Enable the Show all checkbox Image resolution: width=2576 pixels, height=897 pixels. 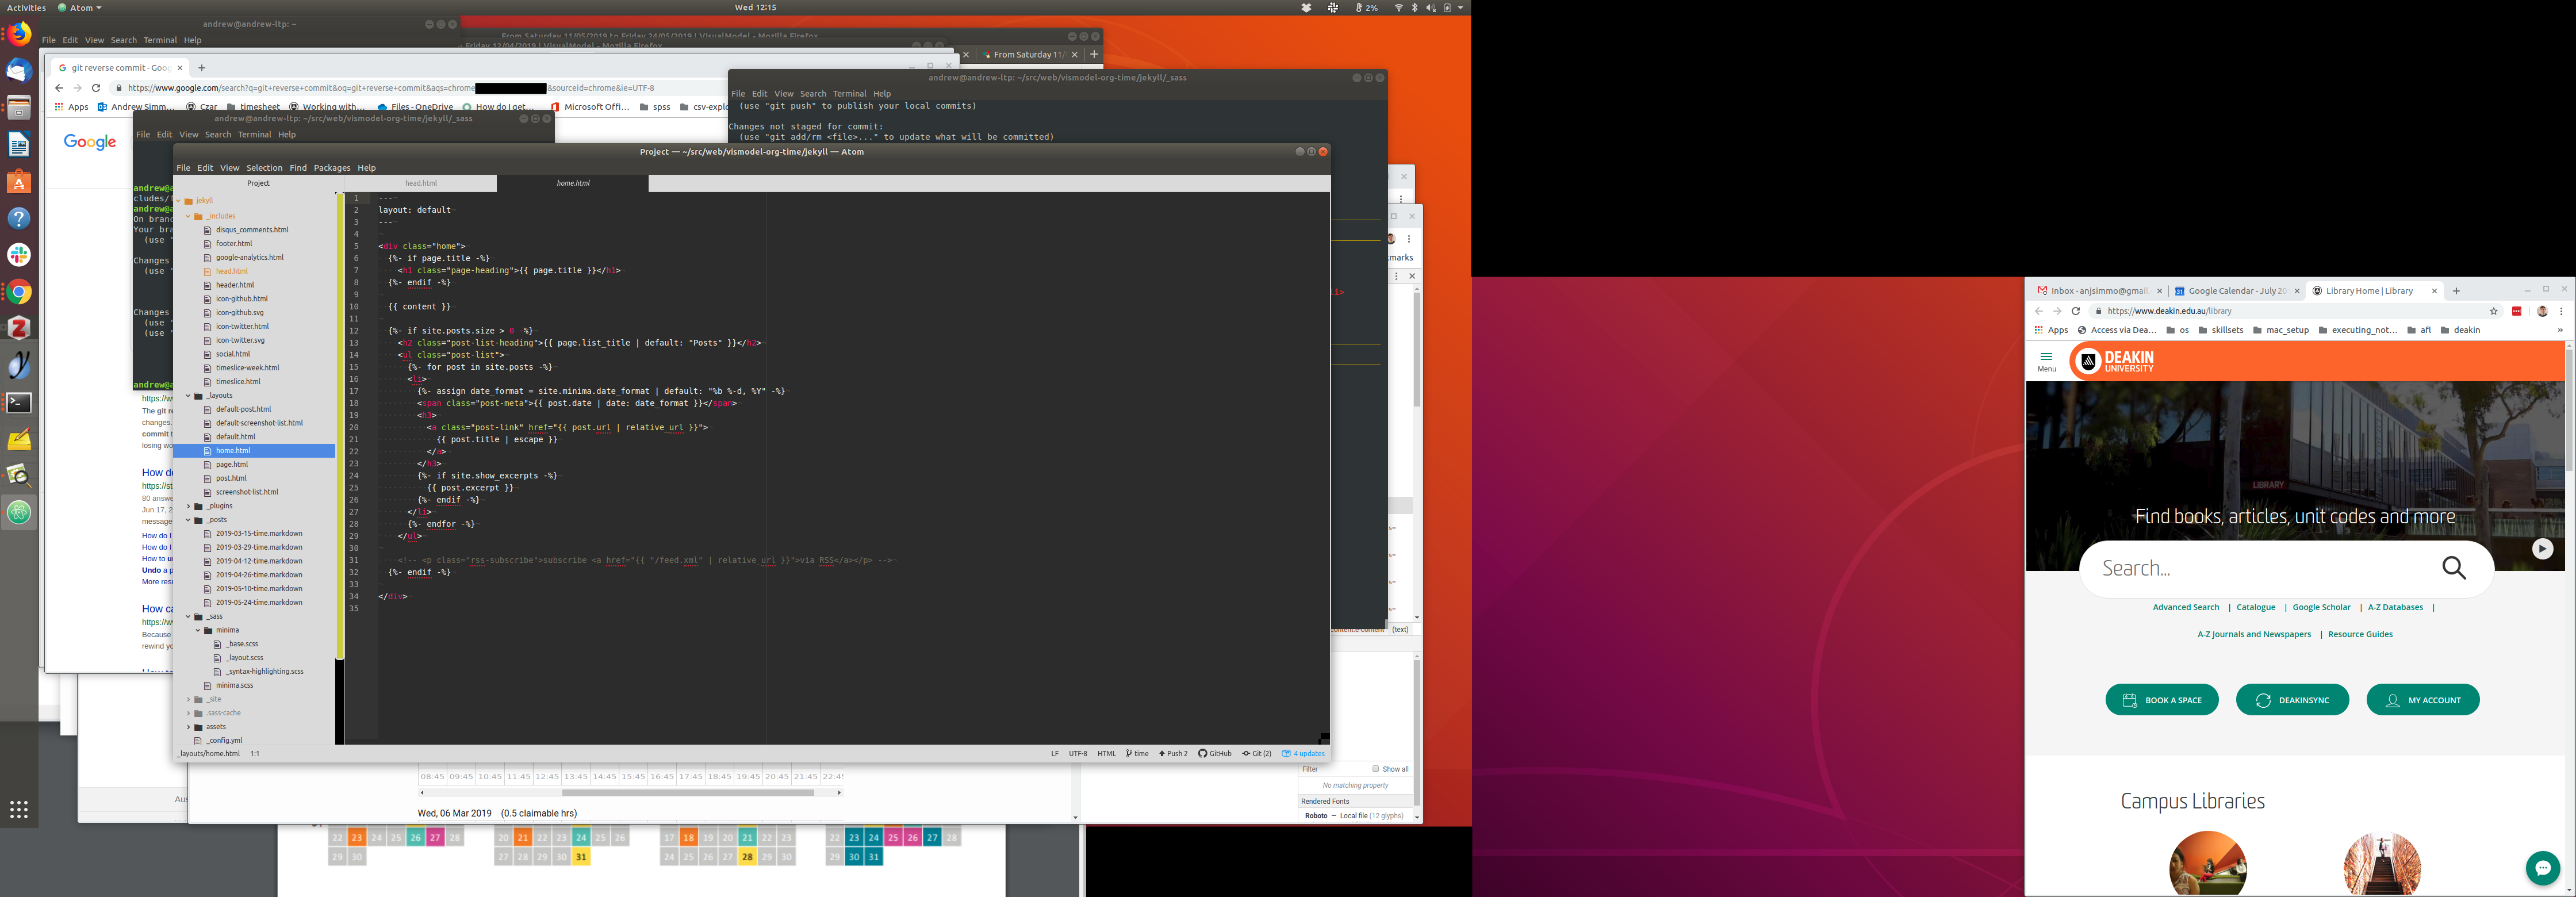coord(1376,769)
